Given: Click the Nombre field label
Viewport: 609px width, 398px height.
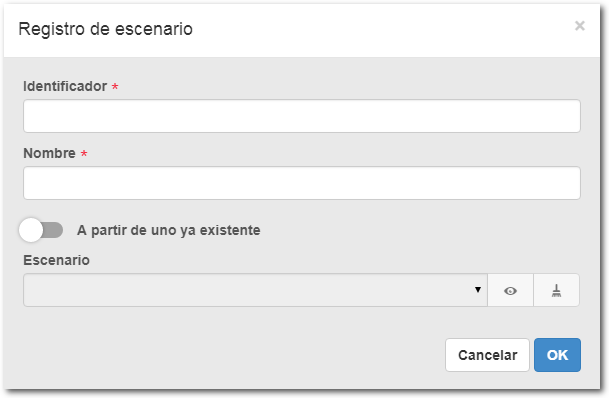Looking at the screenshot, I should [49, 153].
